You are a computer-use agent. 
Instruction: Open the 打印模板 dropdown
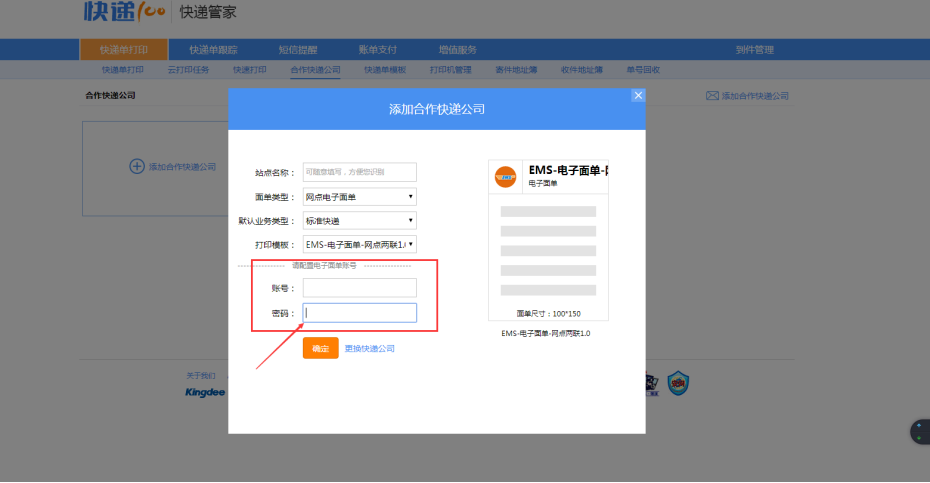[x=360, y=244]
